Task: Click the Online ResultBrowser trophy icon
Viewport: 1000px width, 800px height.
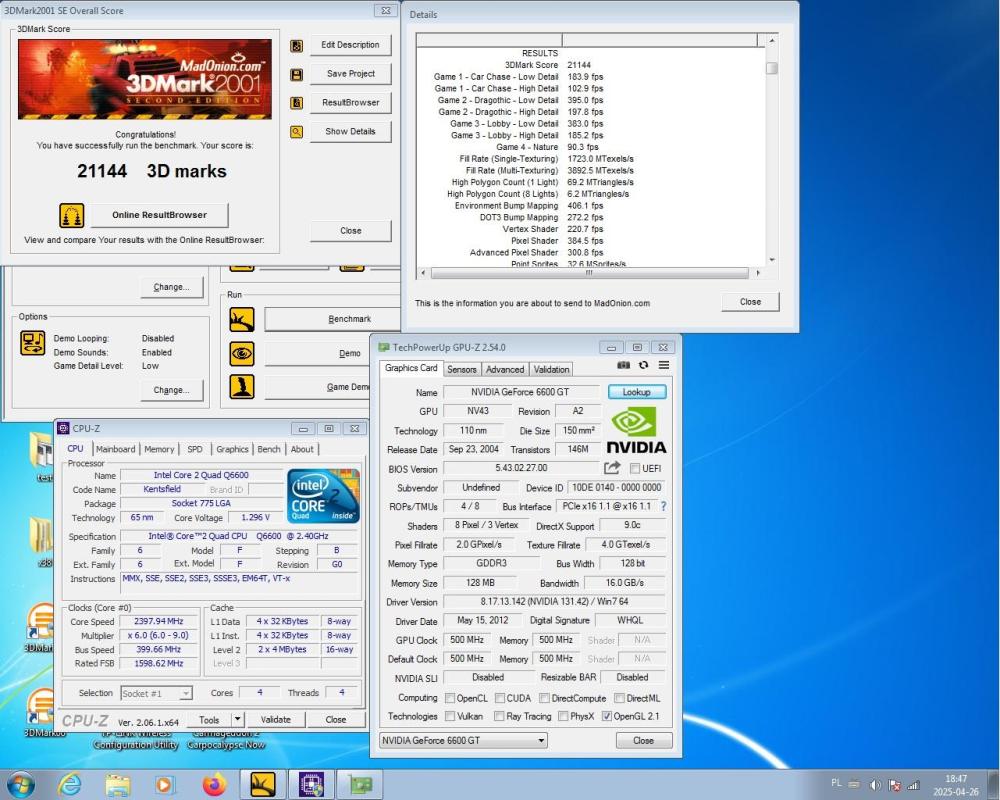Action: [x=70, y=214]
